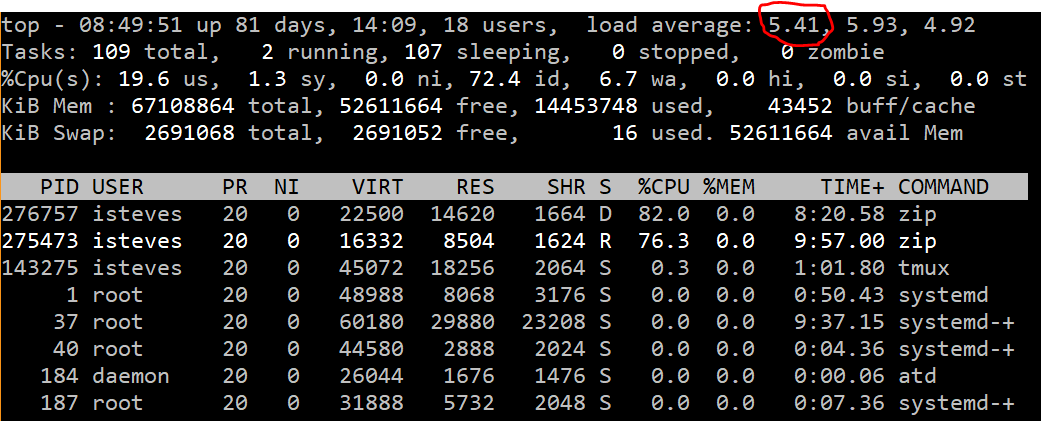Click buff/cache value 43452

pyautogui.click(x=800, y=106)
